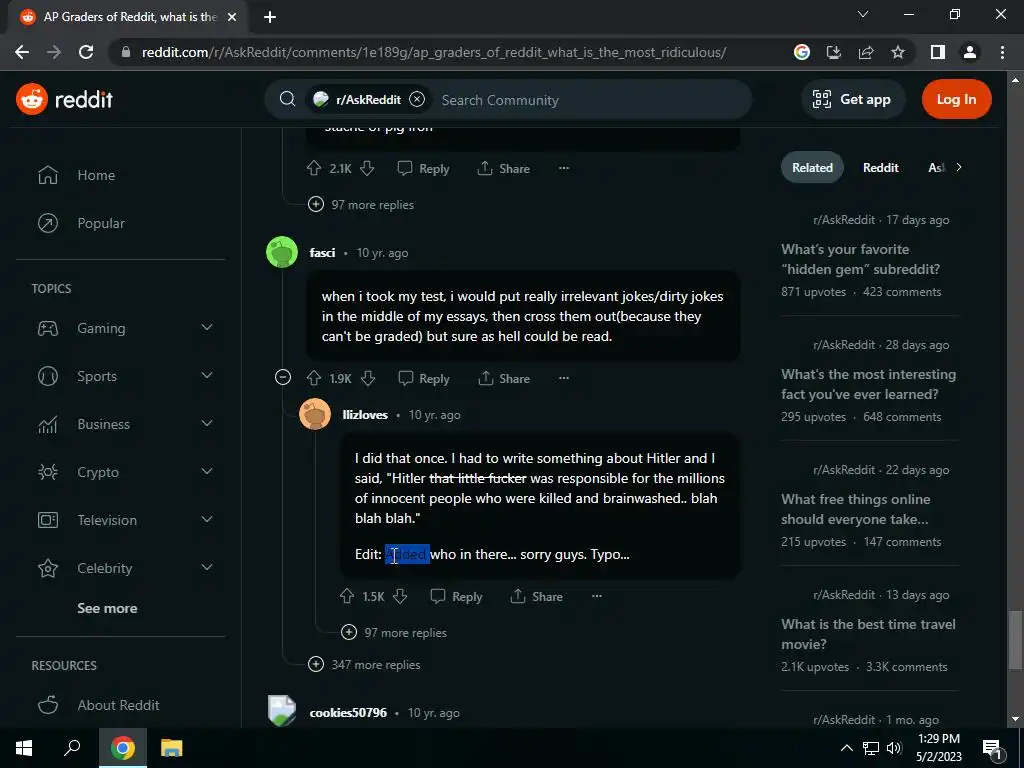Screen dimensions: 1024x768
Task: Select the Reddit tab in right panel
Action: click(x=880, y=167)
